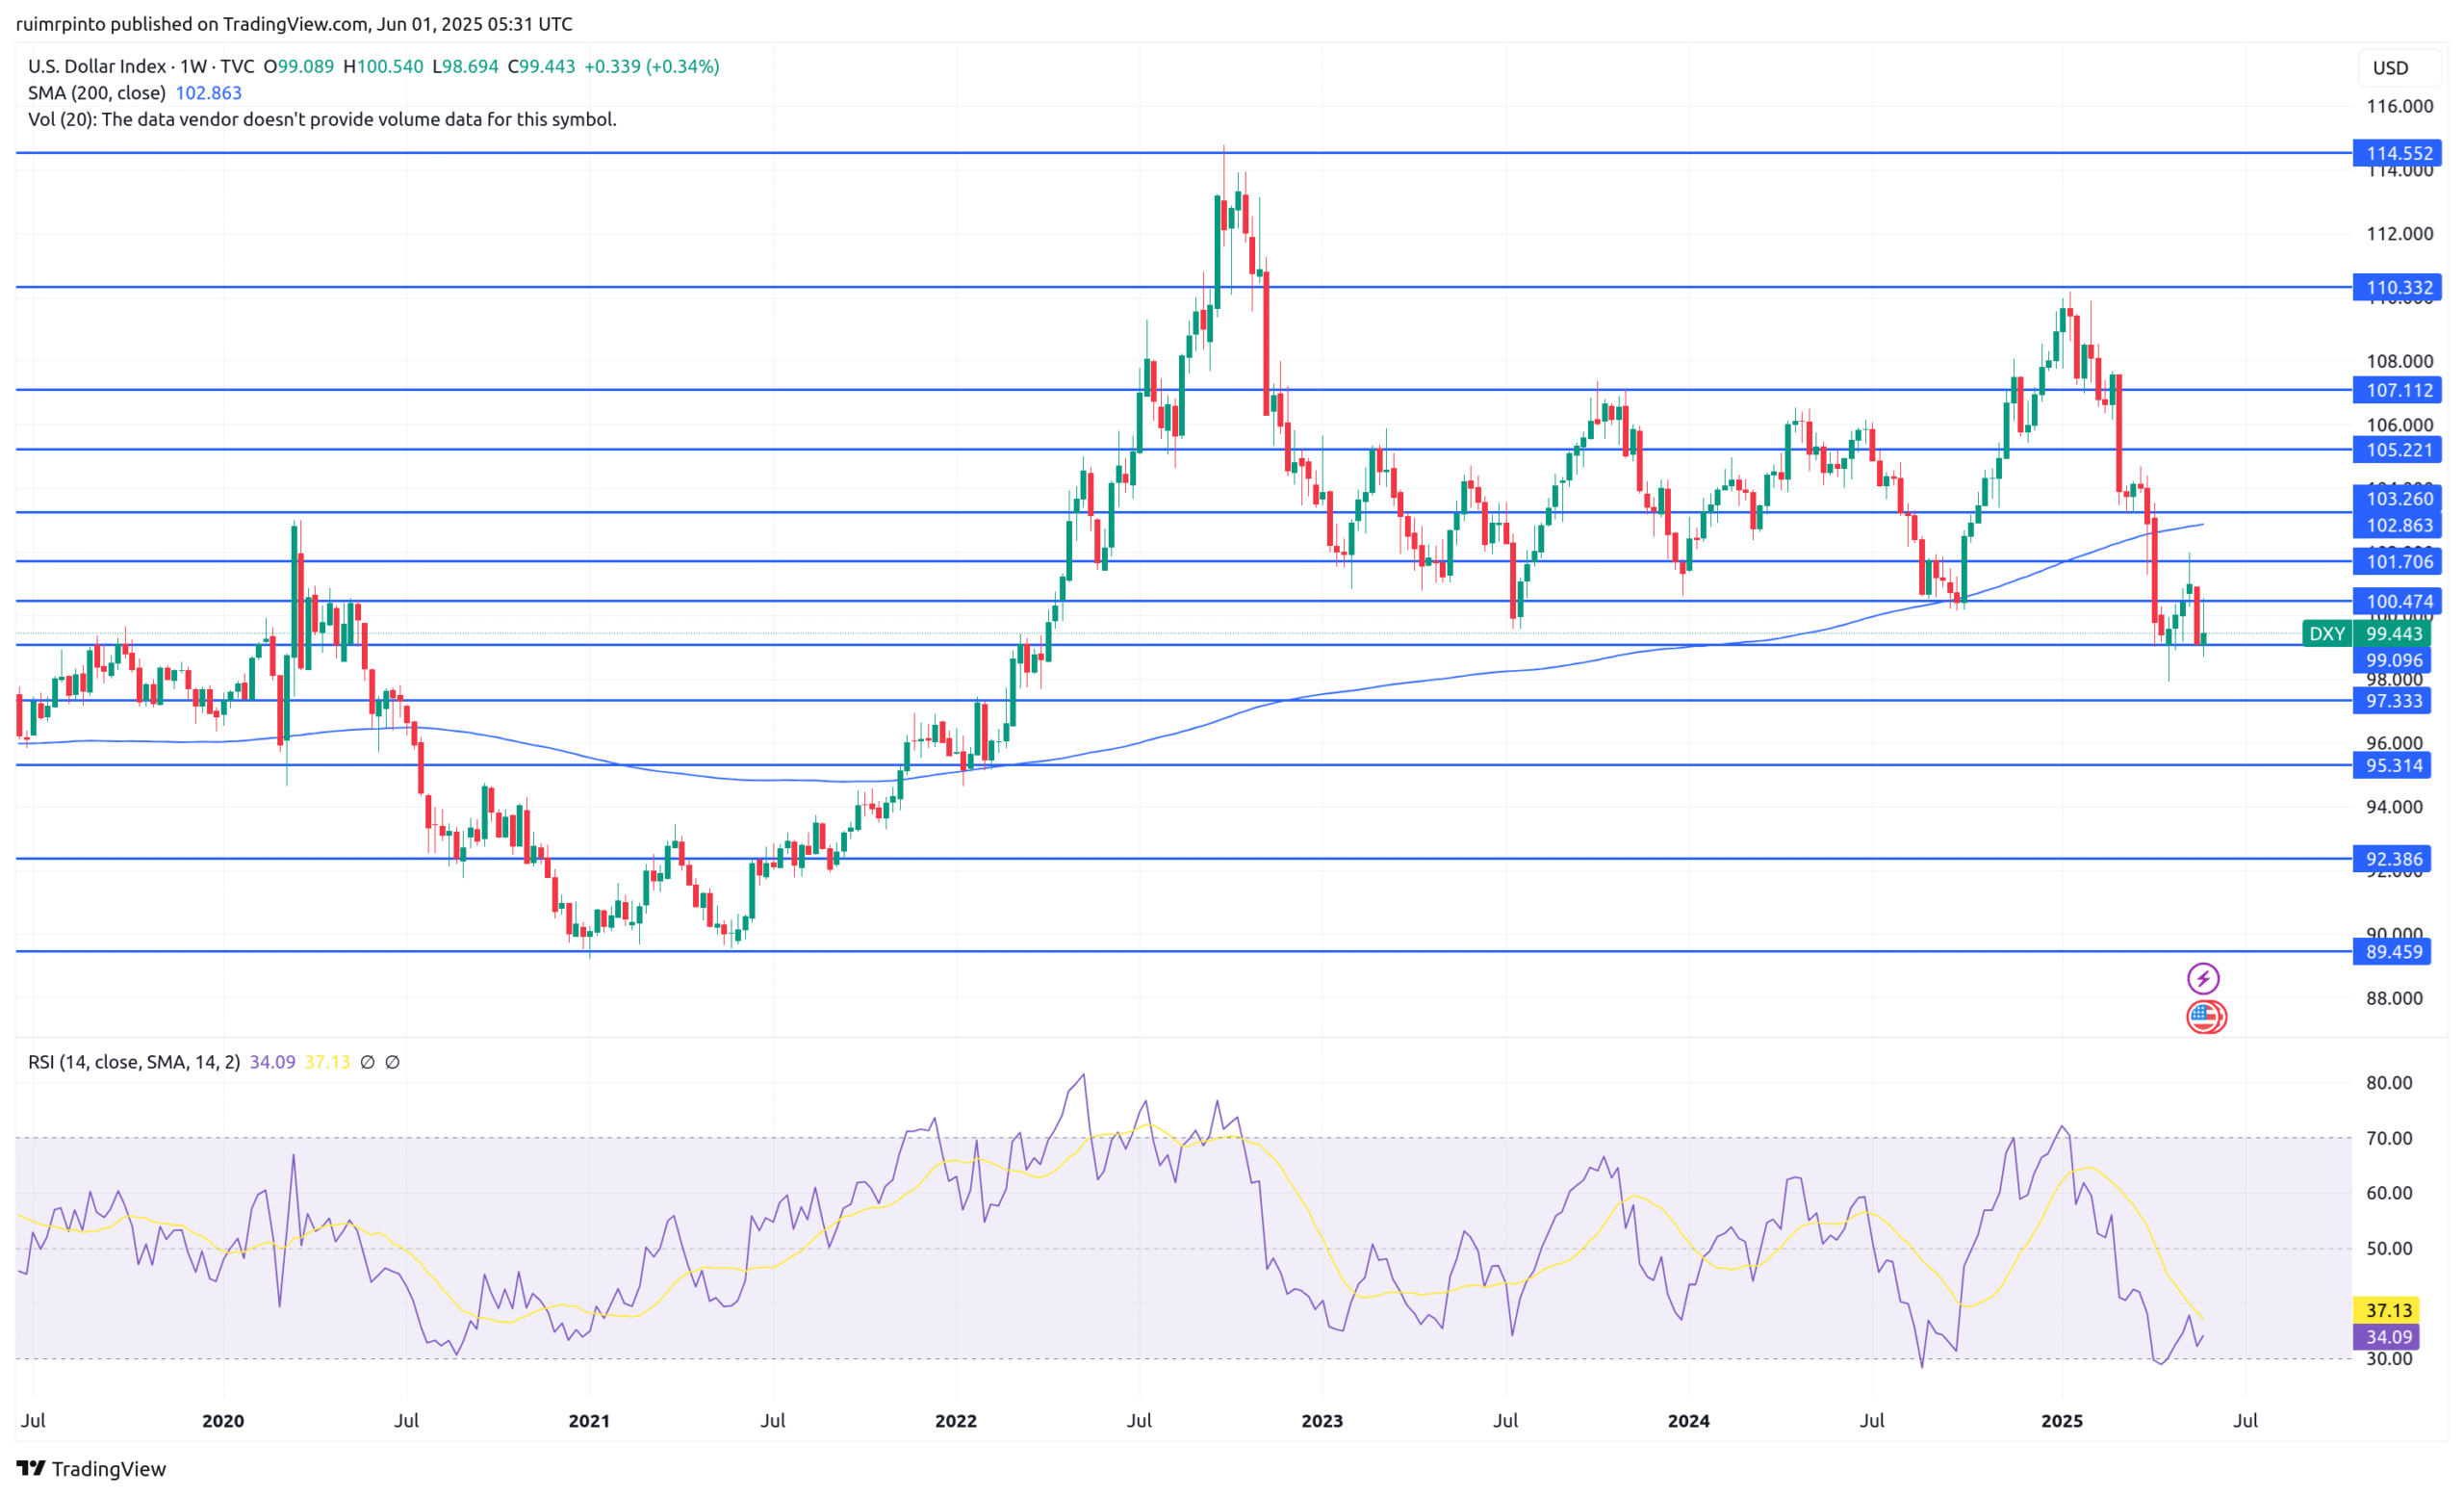
Task: Select the 114.552 horizontal line label
Action: pyautogui.click(x=2398, y=153)
